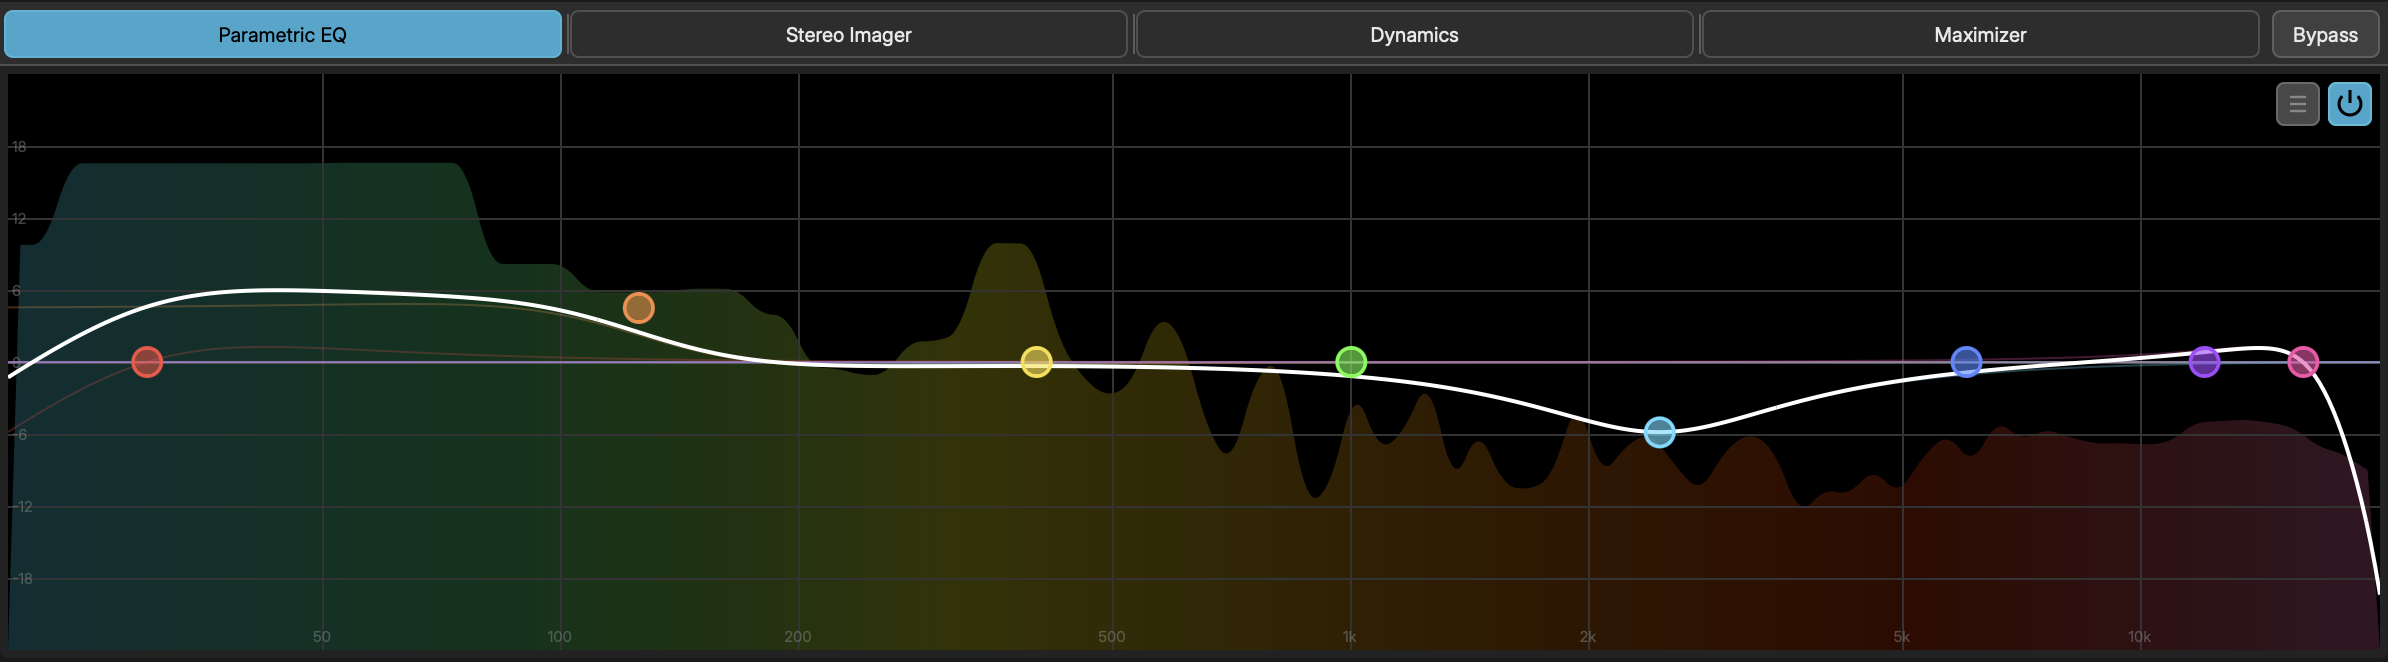Click the Bypass button

click(2325, 35)
